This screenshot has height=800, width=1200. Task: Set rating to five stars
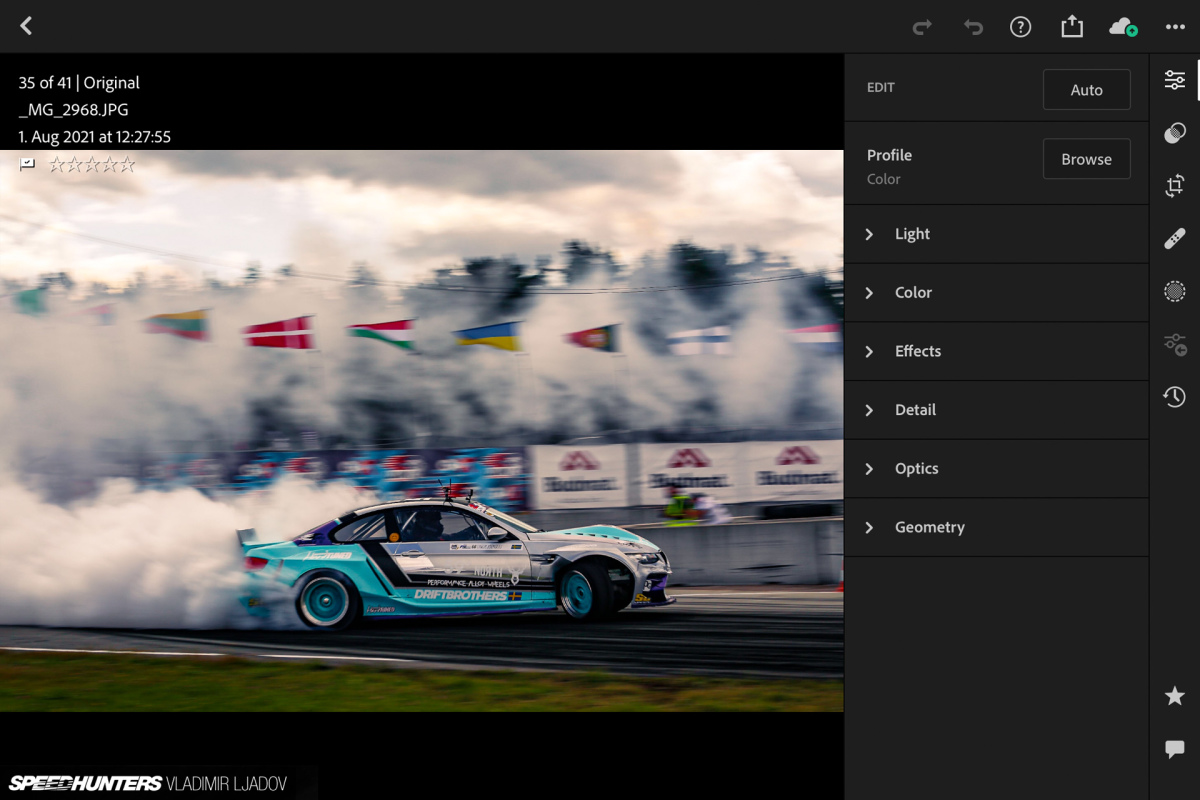point(127,164)
